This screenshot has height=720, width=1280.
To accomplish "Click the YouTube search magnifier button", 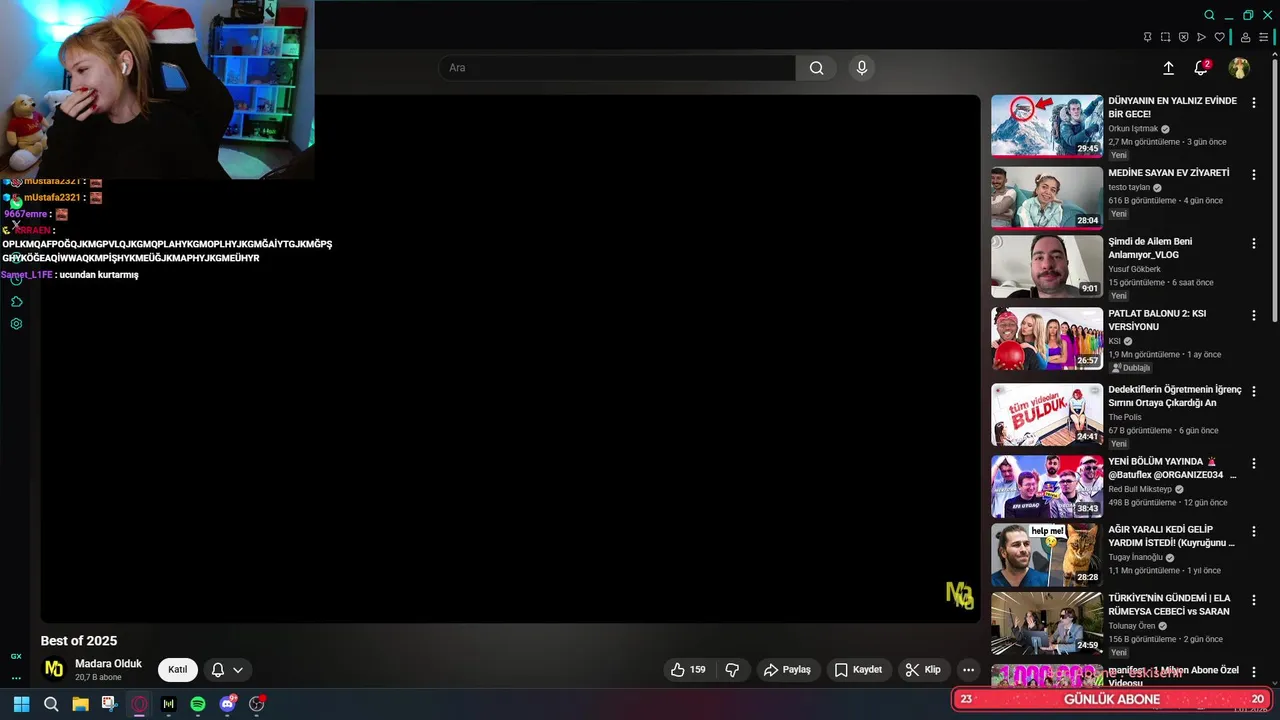I will tap(816, 68).
